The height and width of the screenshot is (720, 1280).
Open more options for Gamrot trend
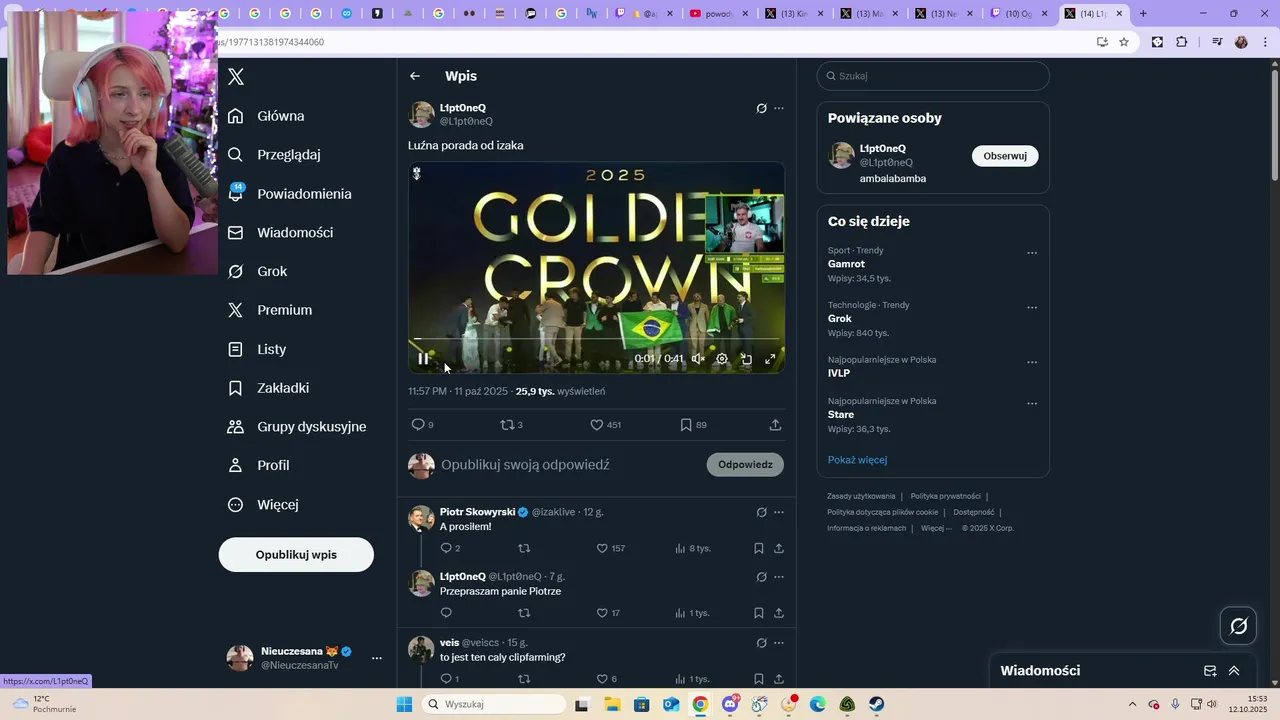pyautogui.click(x=1032, y=253)
